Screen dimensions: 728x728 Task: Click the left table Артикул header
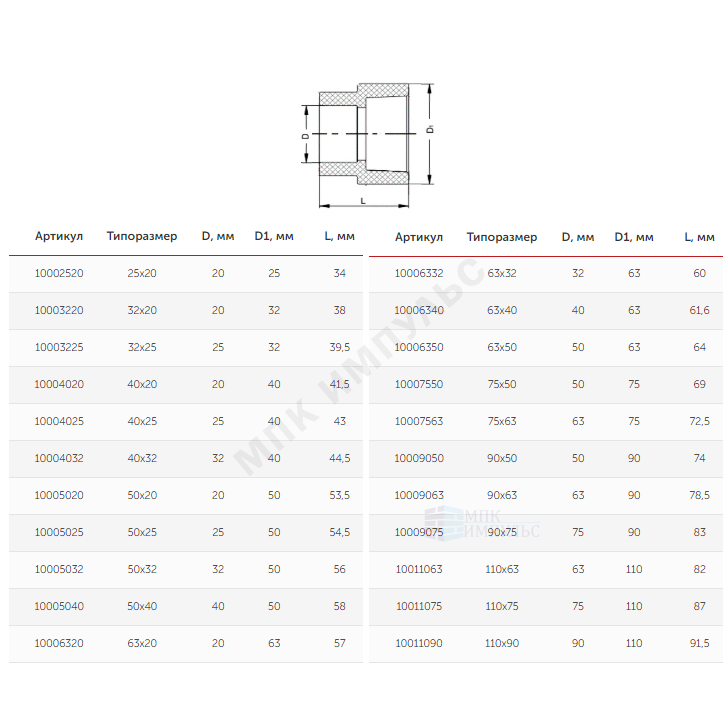click(x=59, y=236)
